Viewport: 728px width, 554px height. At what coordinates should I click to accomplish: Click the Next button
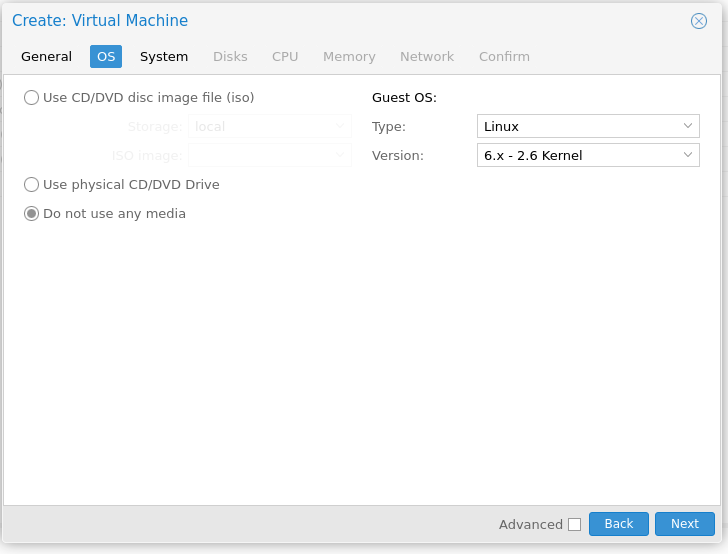(x=685, y=524)
